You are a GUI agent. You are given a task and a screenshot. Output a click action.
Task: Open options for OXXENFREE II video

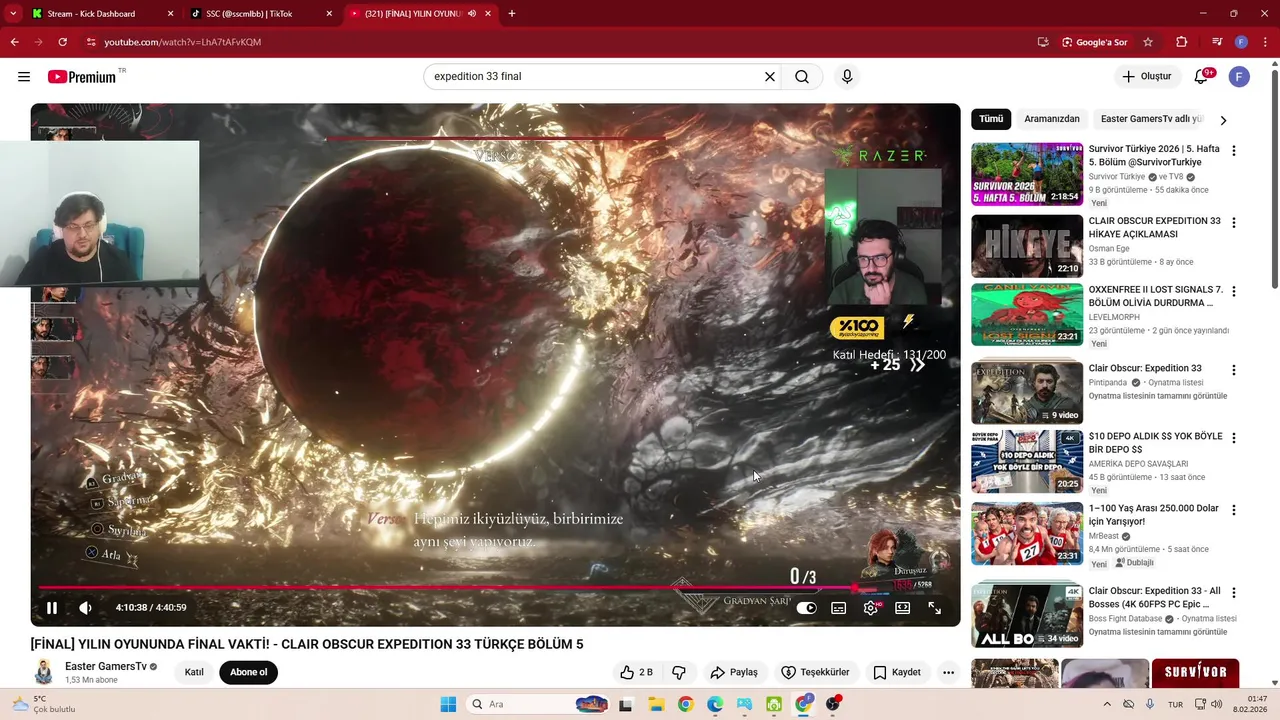pyautogui.click(x=1233, y=291)
